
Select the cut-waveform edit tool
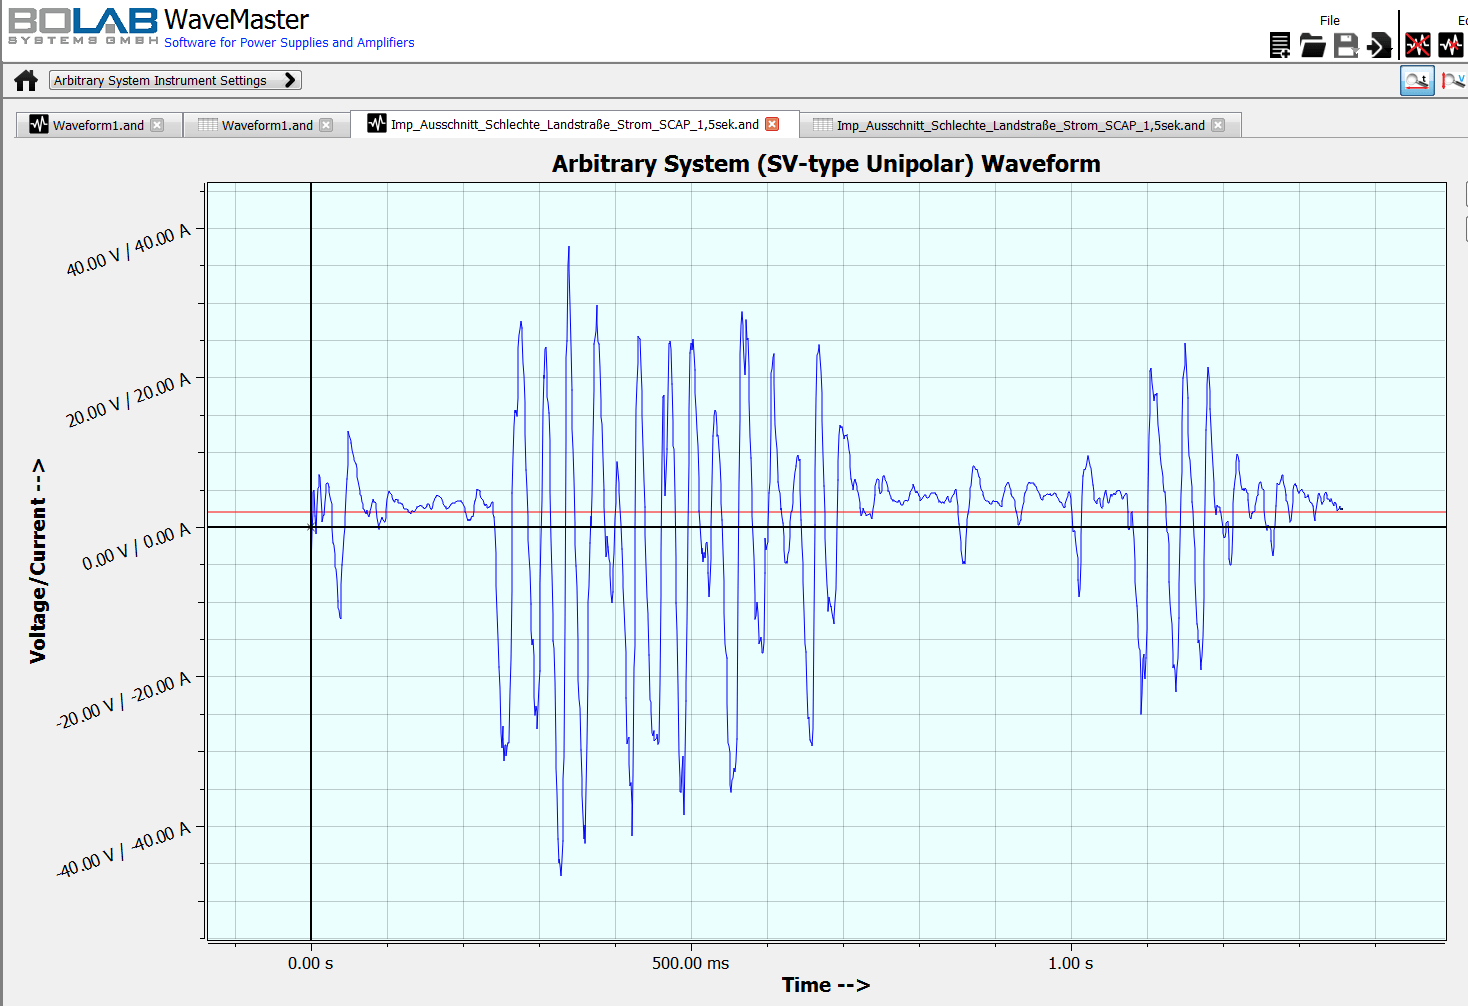[x=1450, y=44]
